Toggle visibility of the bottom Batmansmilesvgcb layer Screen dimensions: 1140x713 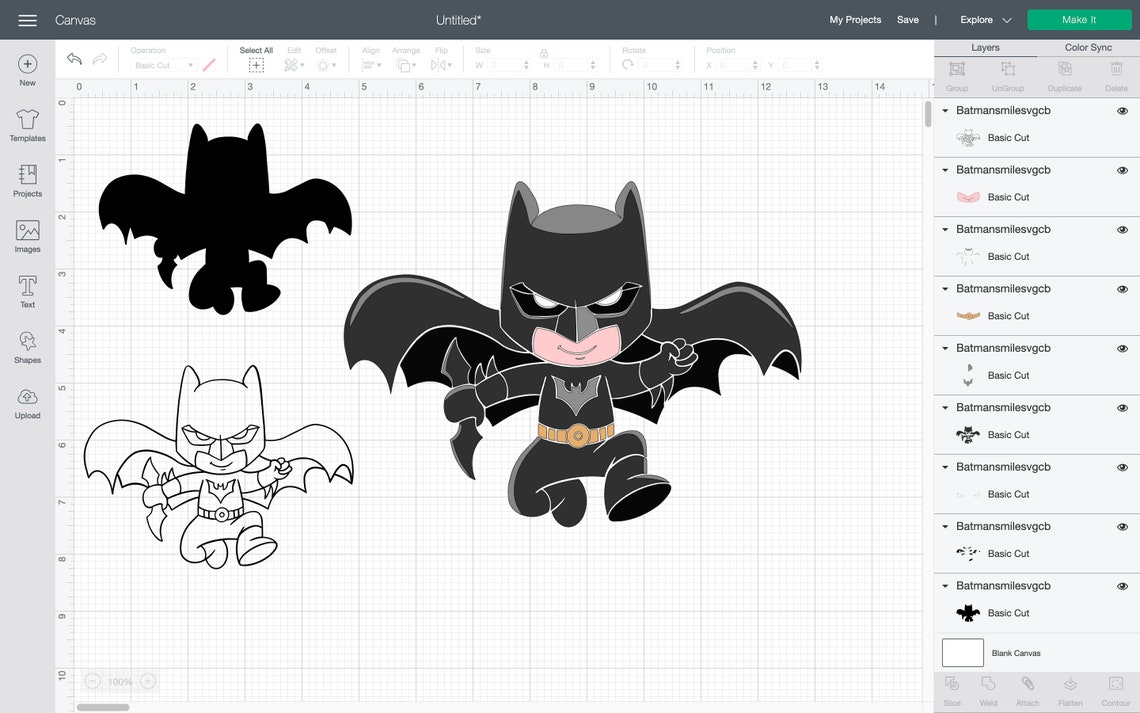click(1122, 585)
